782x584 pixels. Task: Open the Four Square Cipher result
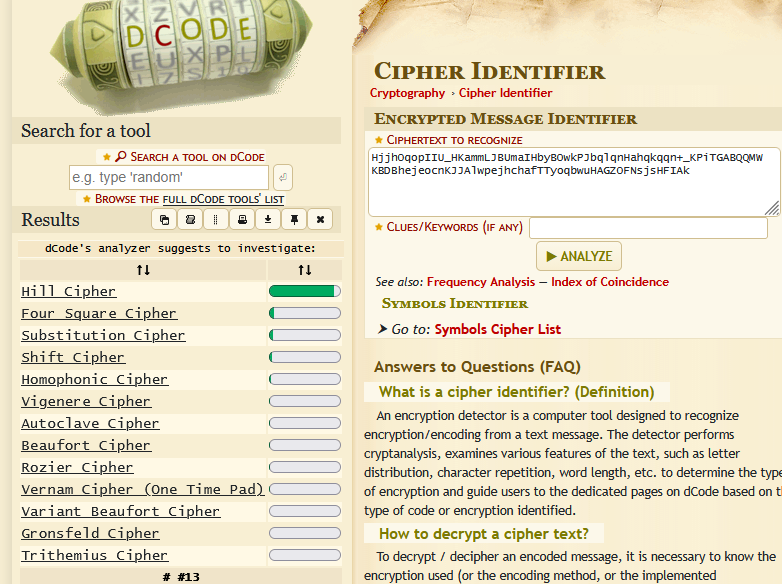(99, 313)
